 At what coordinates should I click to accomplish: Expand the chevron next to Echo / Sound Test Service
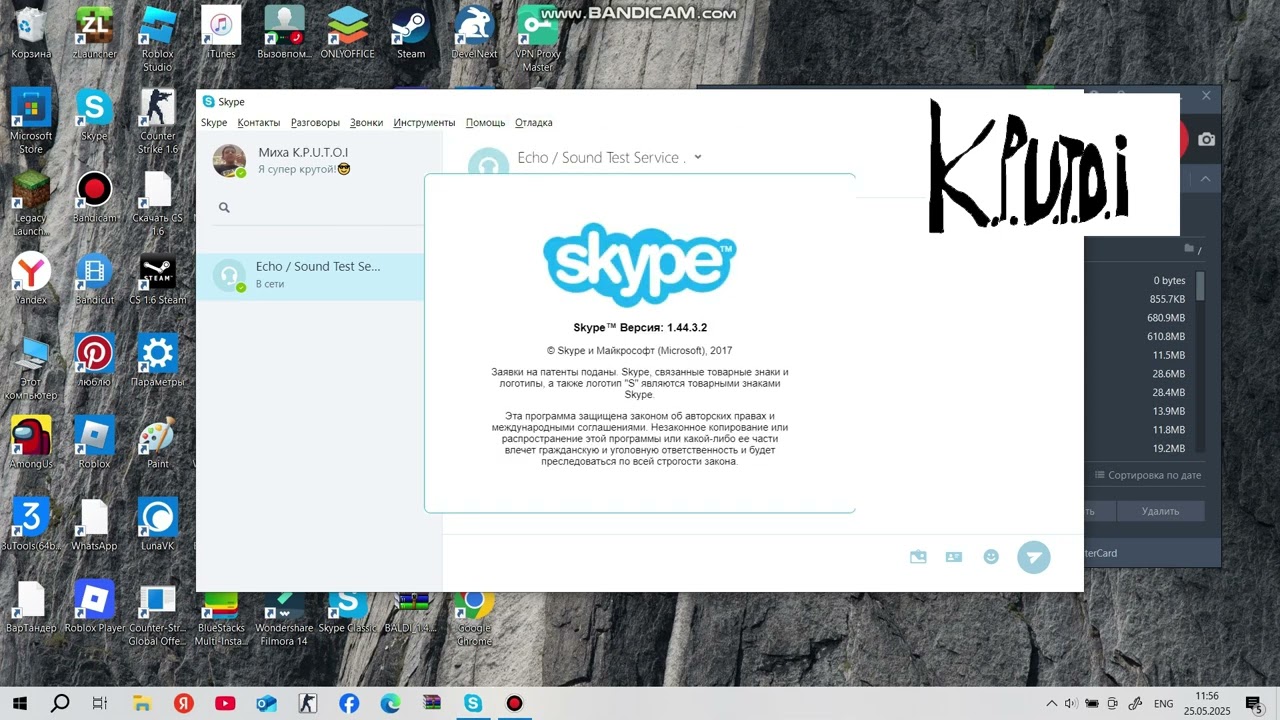point(698,157)
